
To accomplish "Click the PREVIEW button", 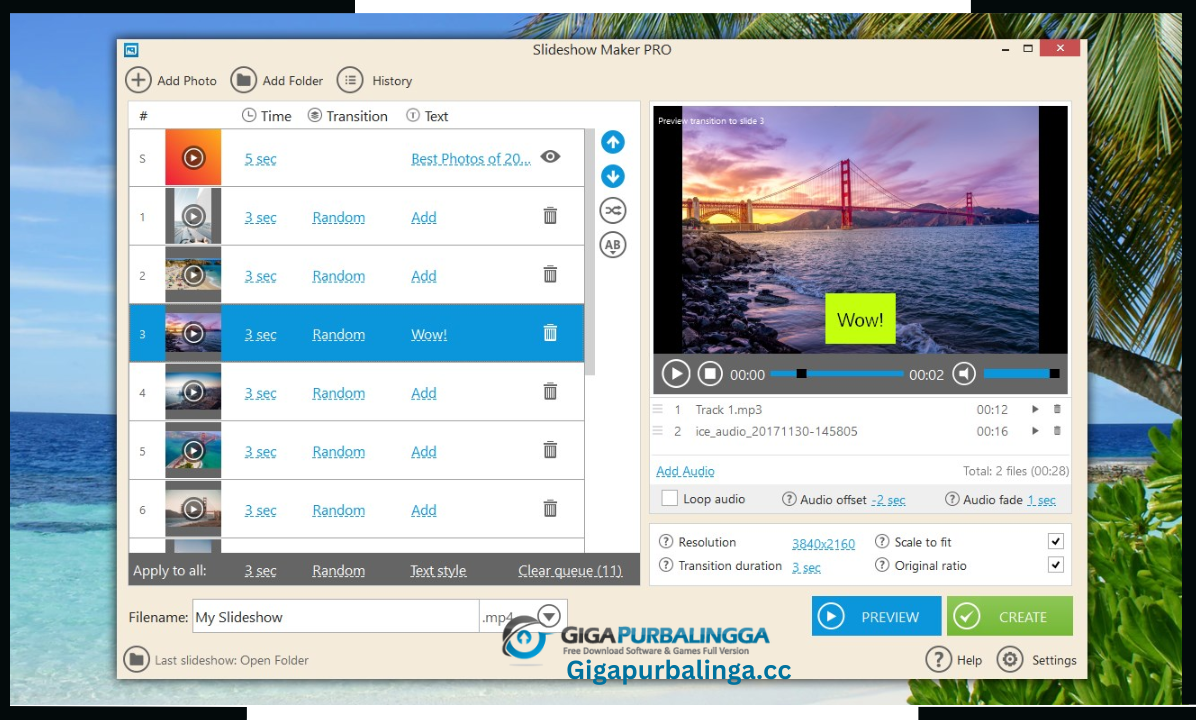I will click(876, 616).
